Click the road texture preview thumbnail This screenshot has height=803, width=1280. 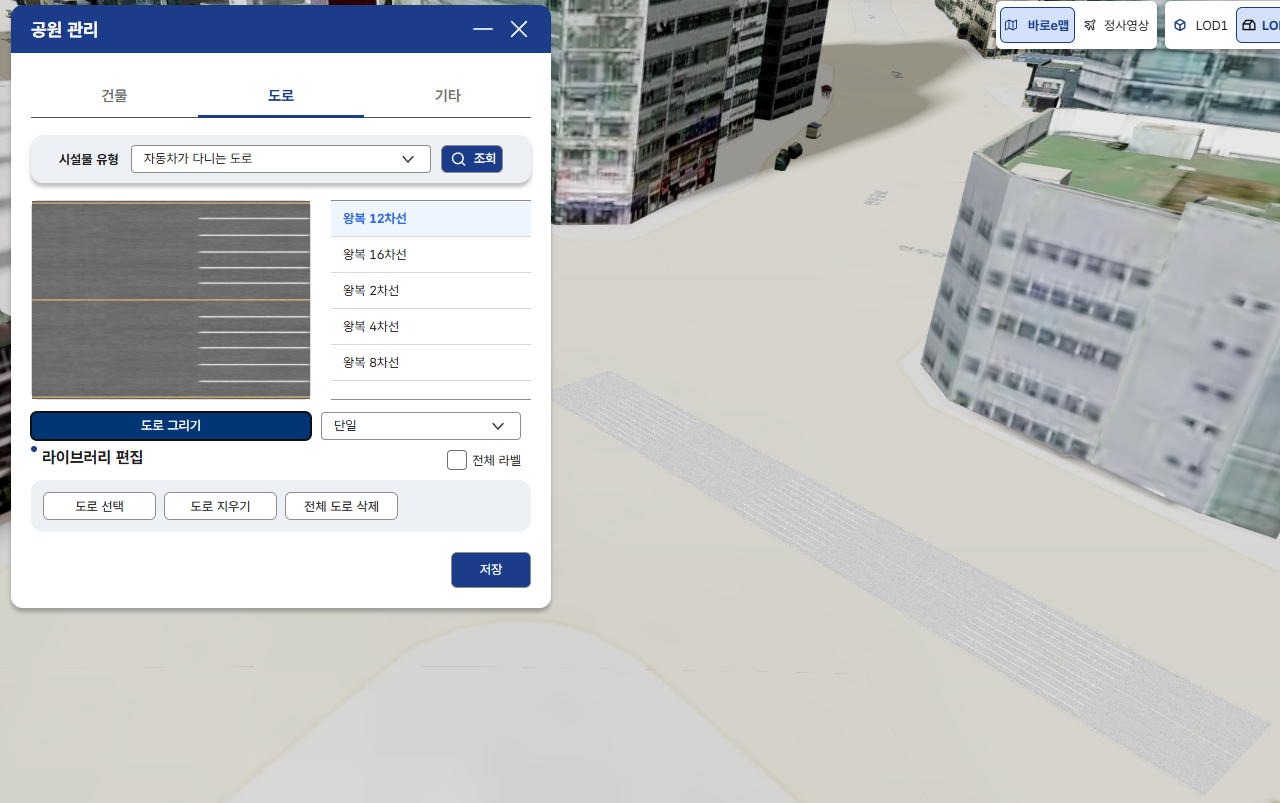[x=171, y=300]
